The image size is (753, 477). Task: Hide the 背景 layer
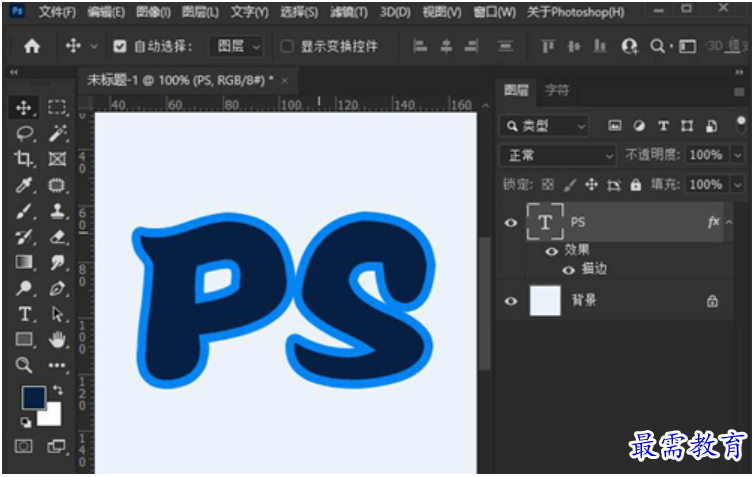(511, 301)
